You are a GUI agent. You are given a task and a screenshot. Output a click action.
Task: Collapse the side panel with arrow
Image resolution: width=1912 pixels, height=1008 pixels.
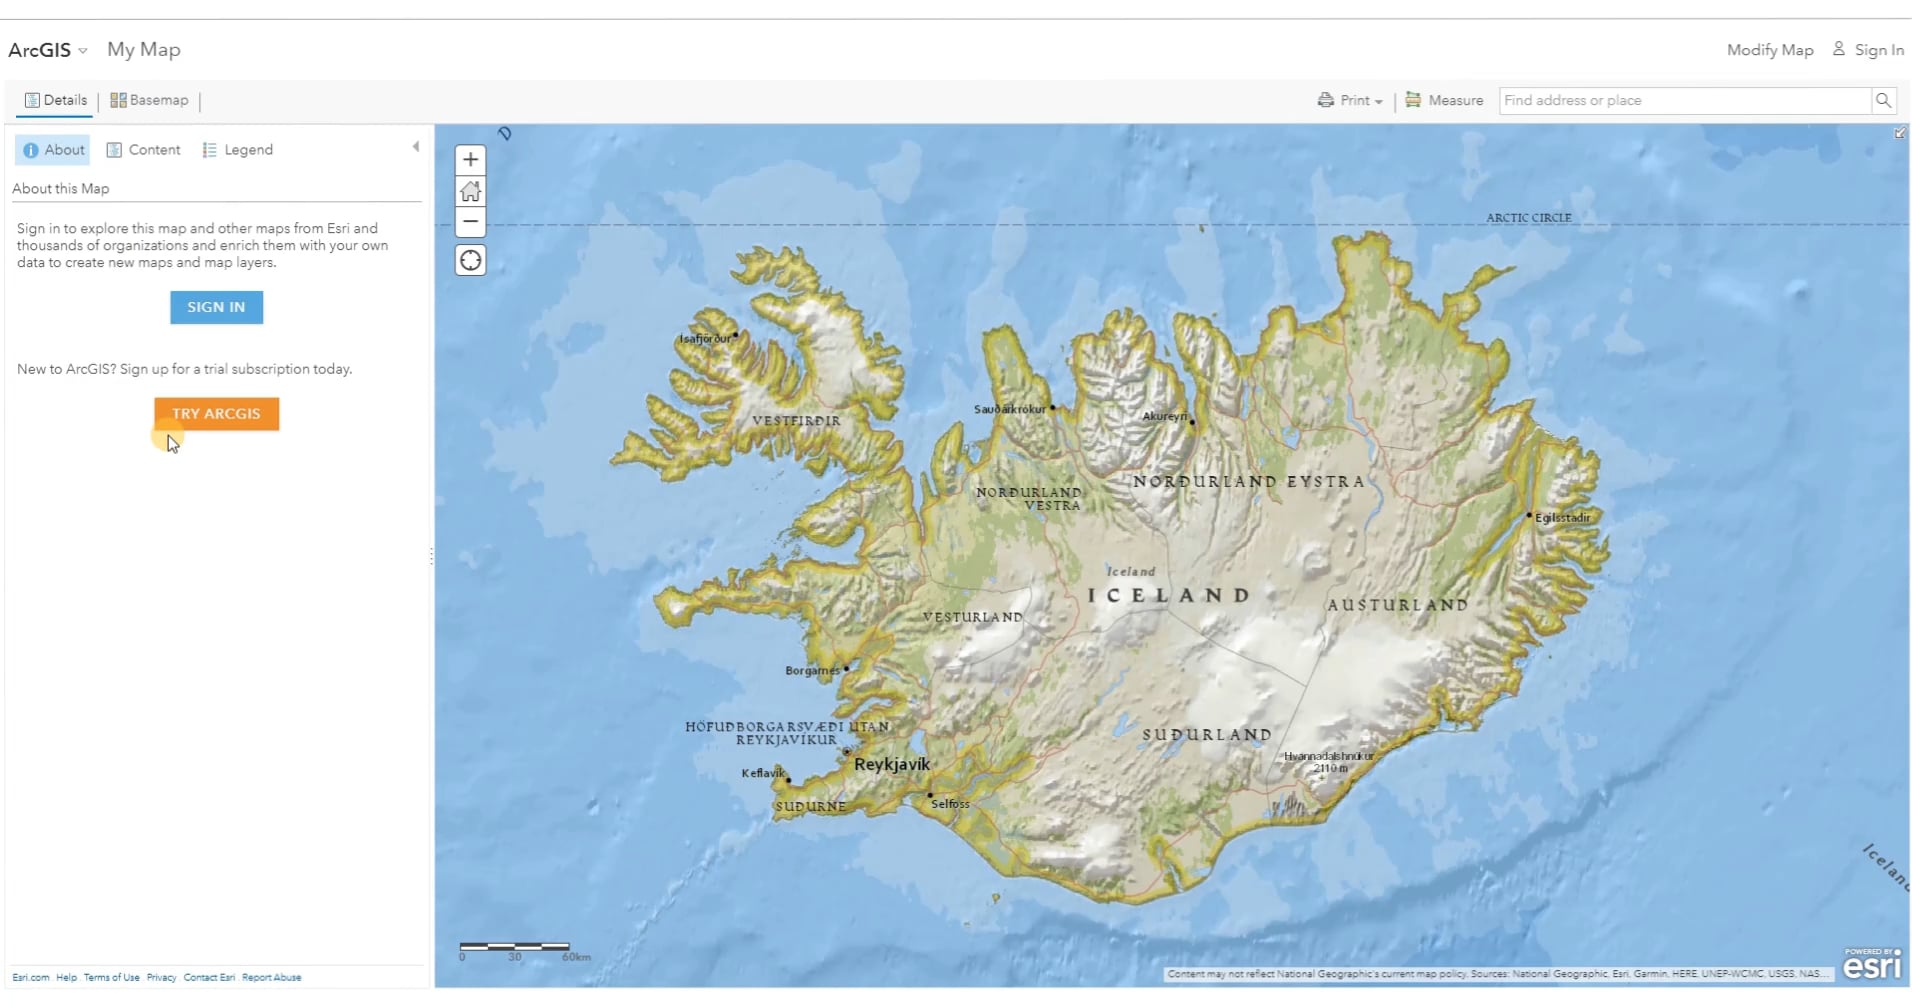416,147
